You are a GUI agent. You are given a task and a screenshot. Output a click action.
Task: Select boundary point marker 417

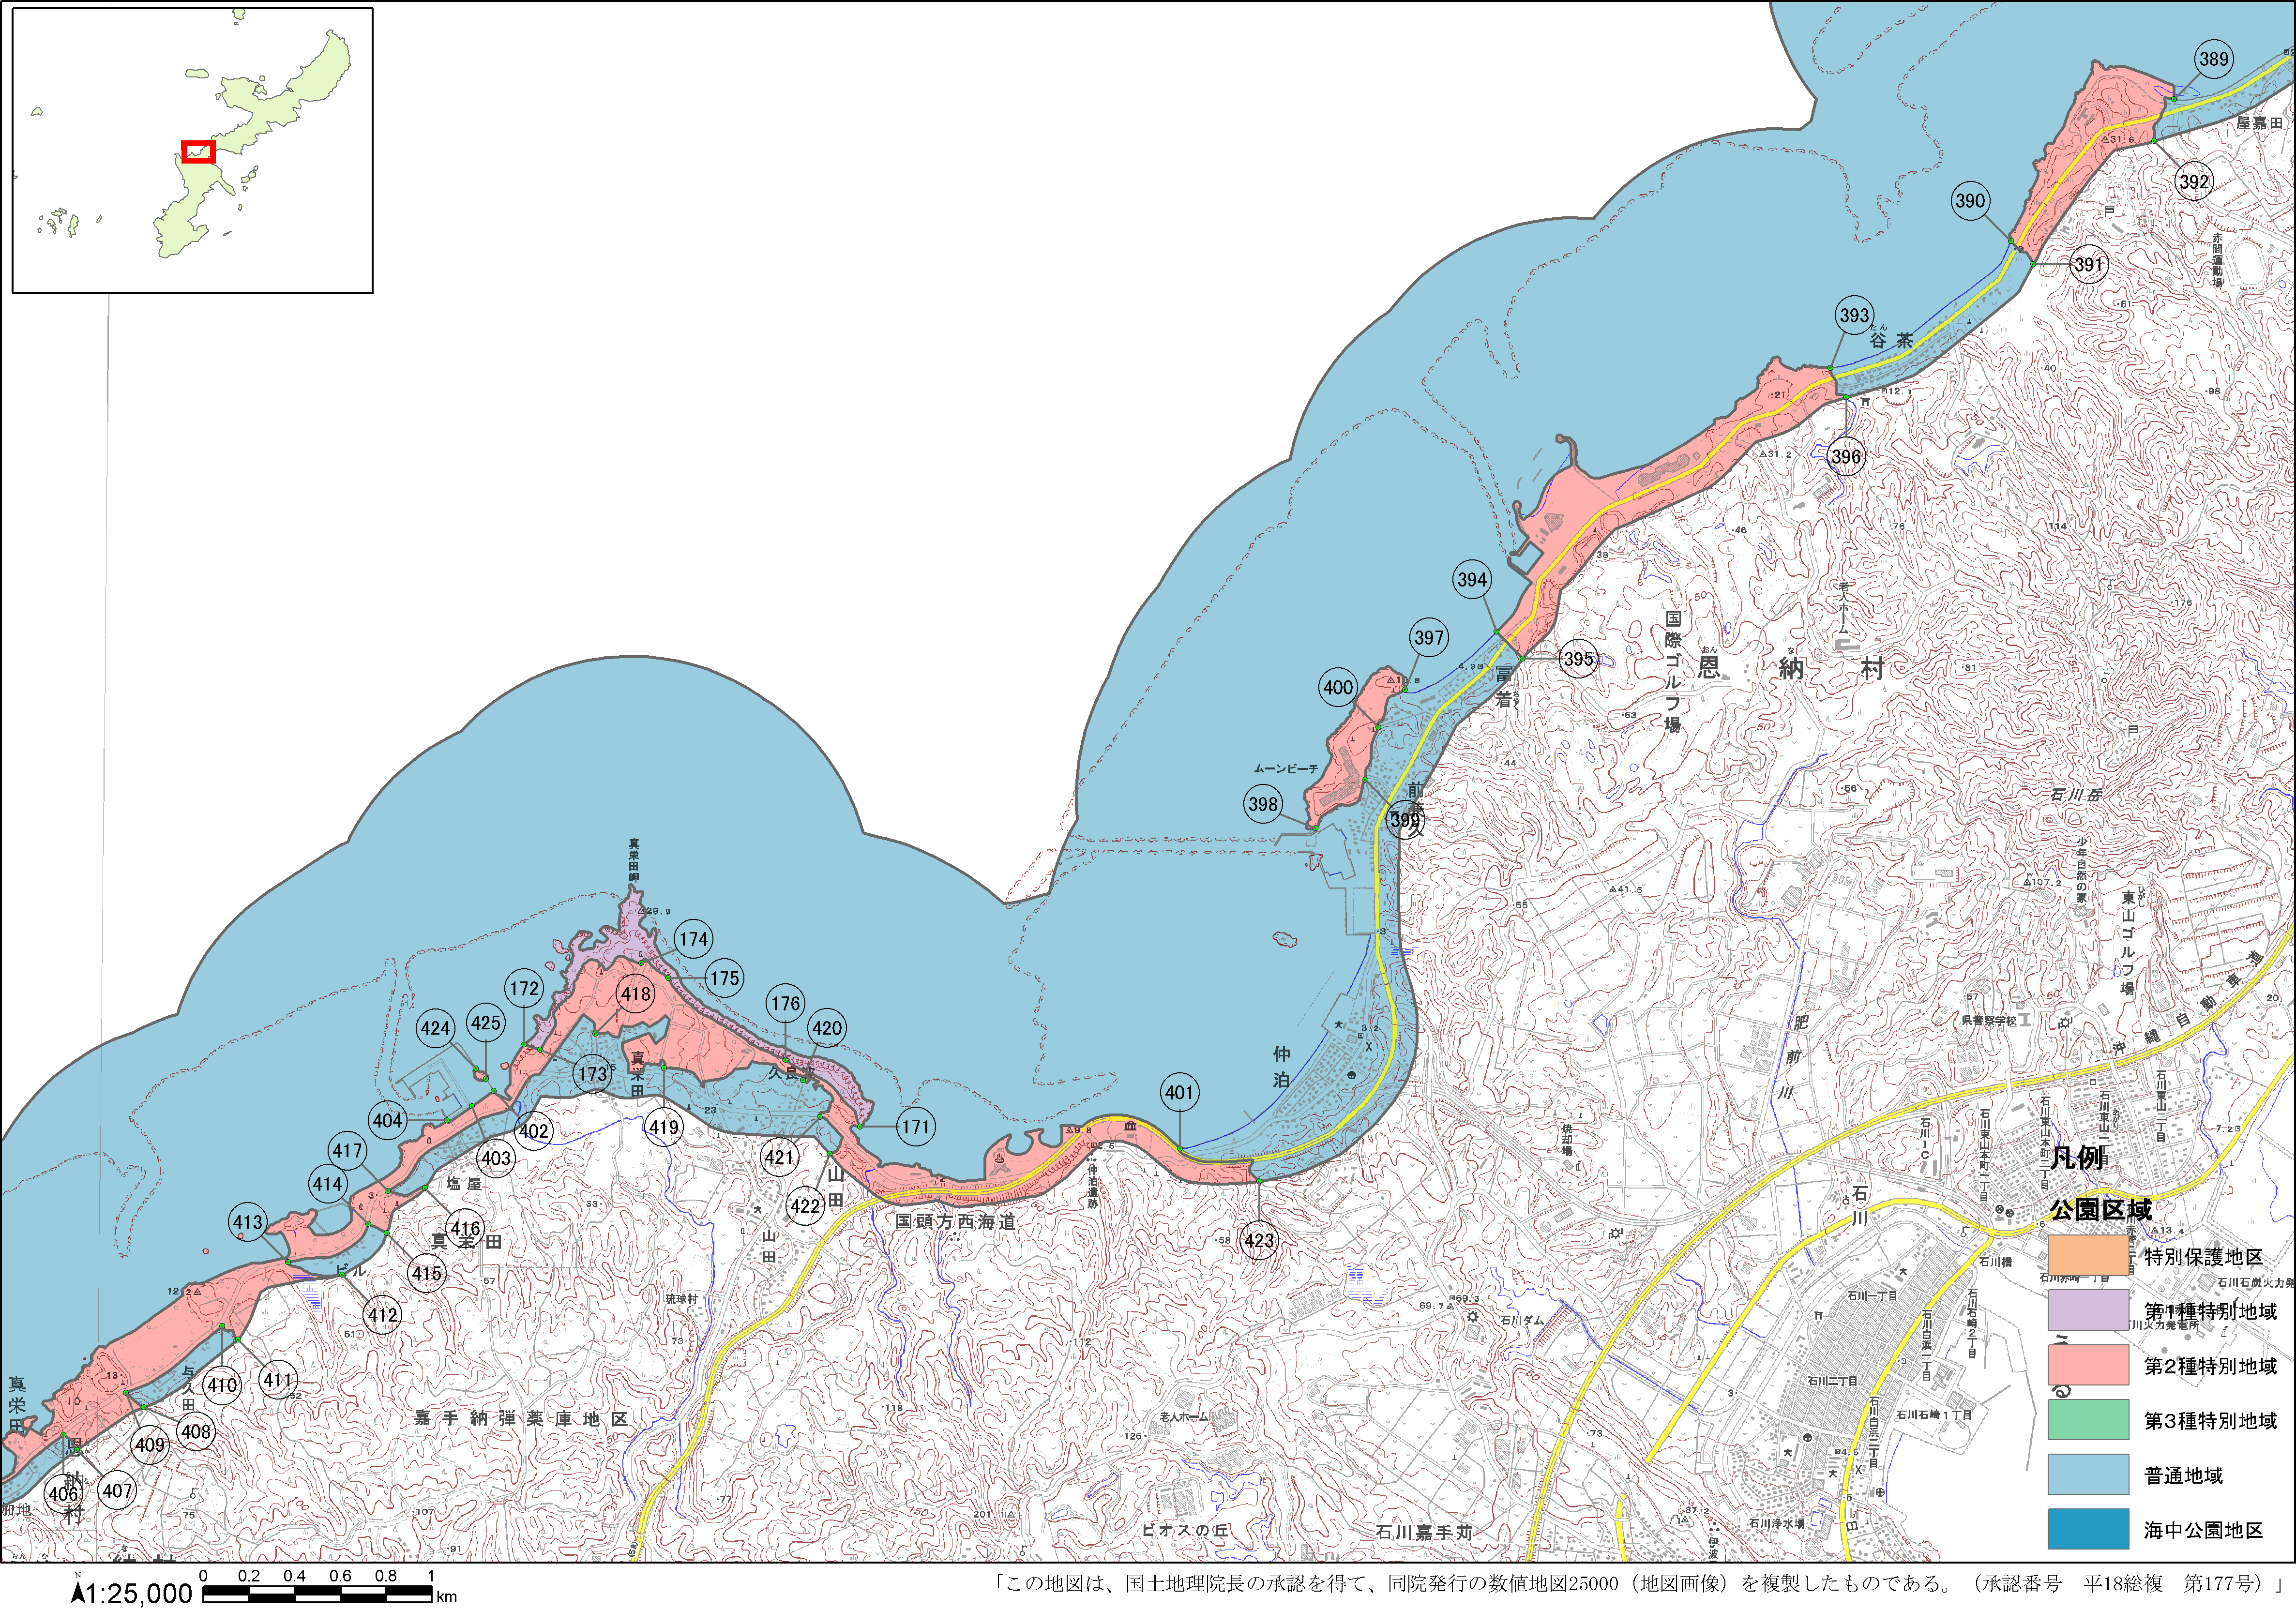[x=347, y=1150]
